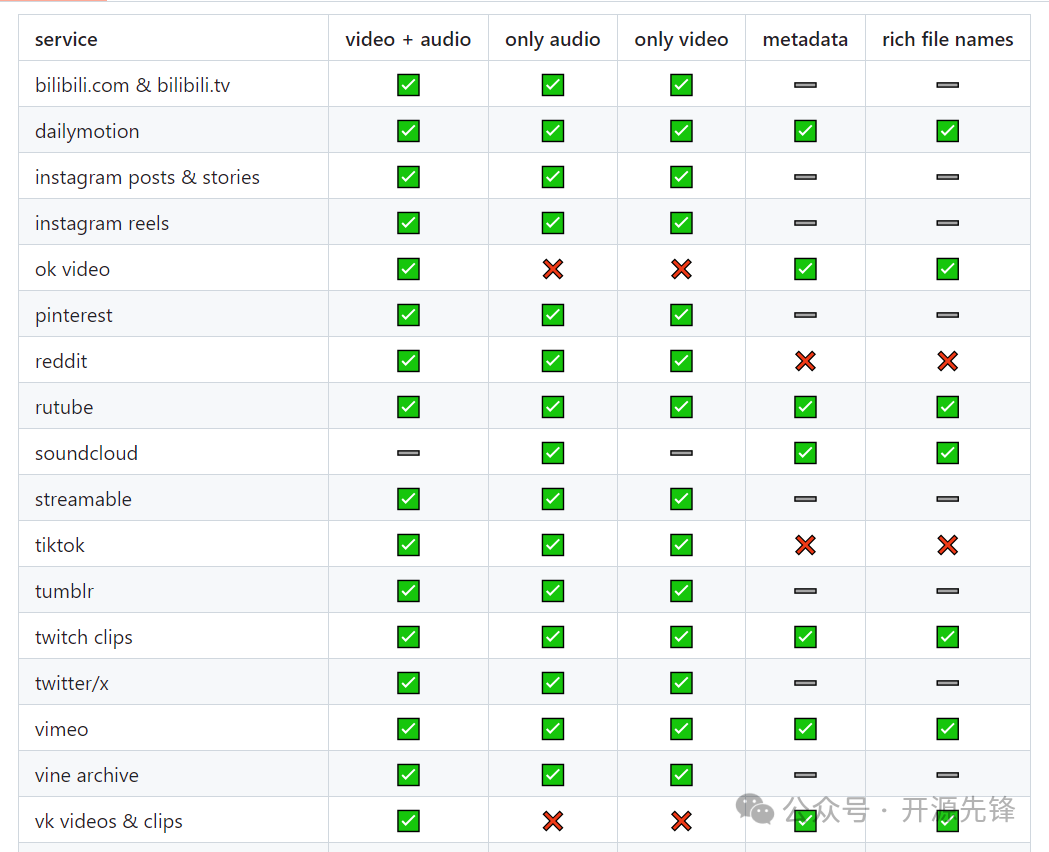This screenshot has width=1049, height=852.
Task: Click the 'only video' column header
Action: pos(681,38)
